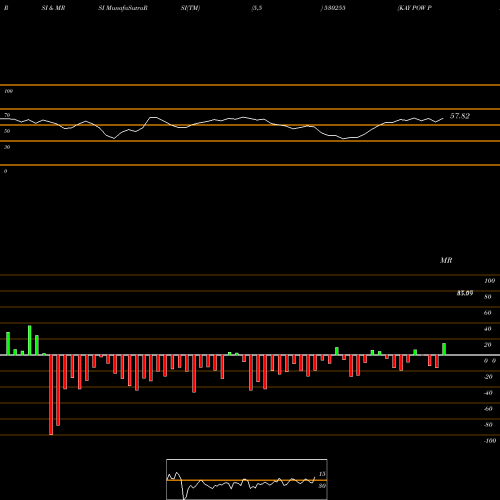Click the 'SI MunafaSutraR' header text
Image resolution: width=500 pixels, height=500 pixels.
click(123, 8)
